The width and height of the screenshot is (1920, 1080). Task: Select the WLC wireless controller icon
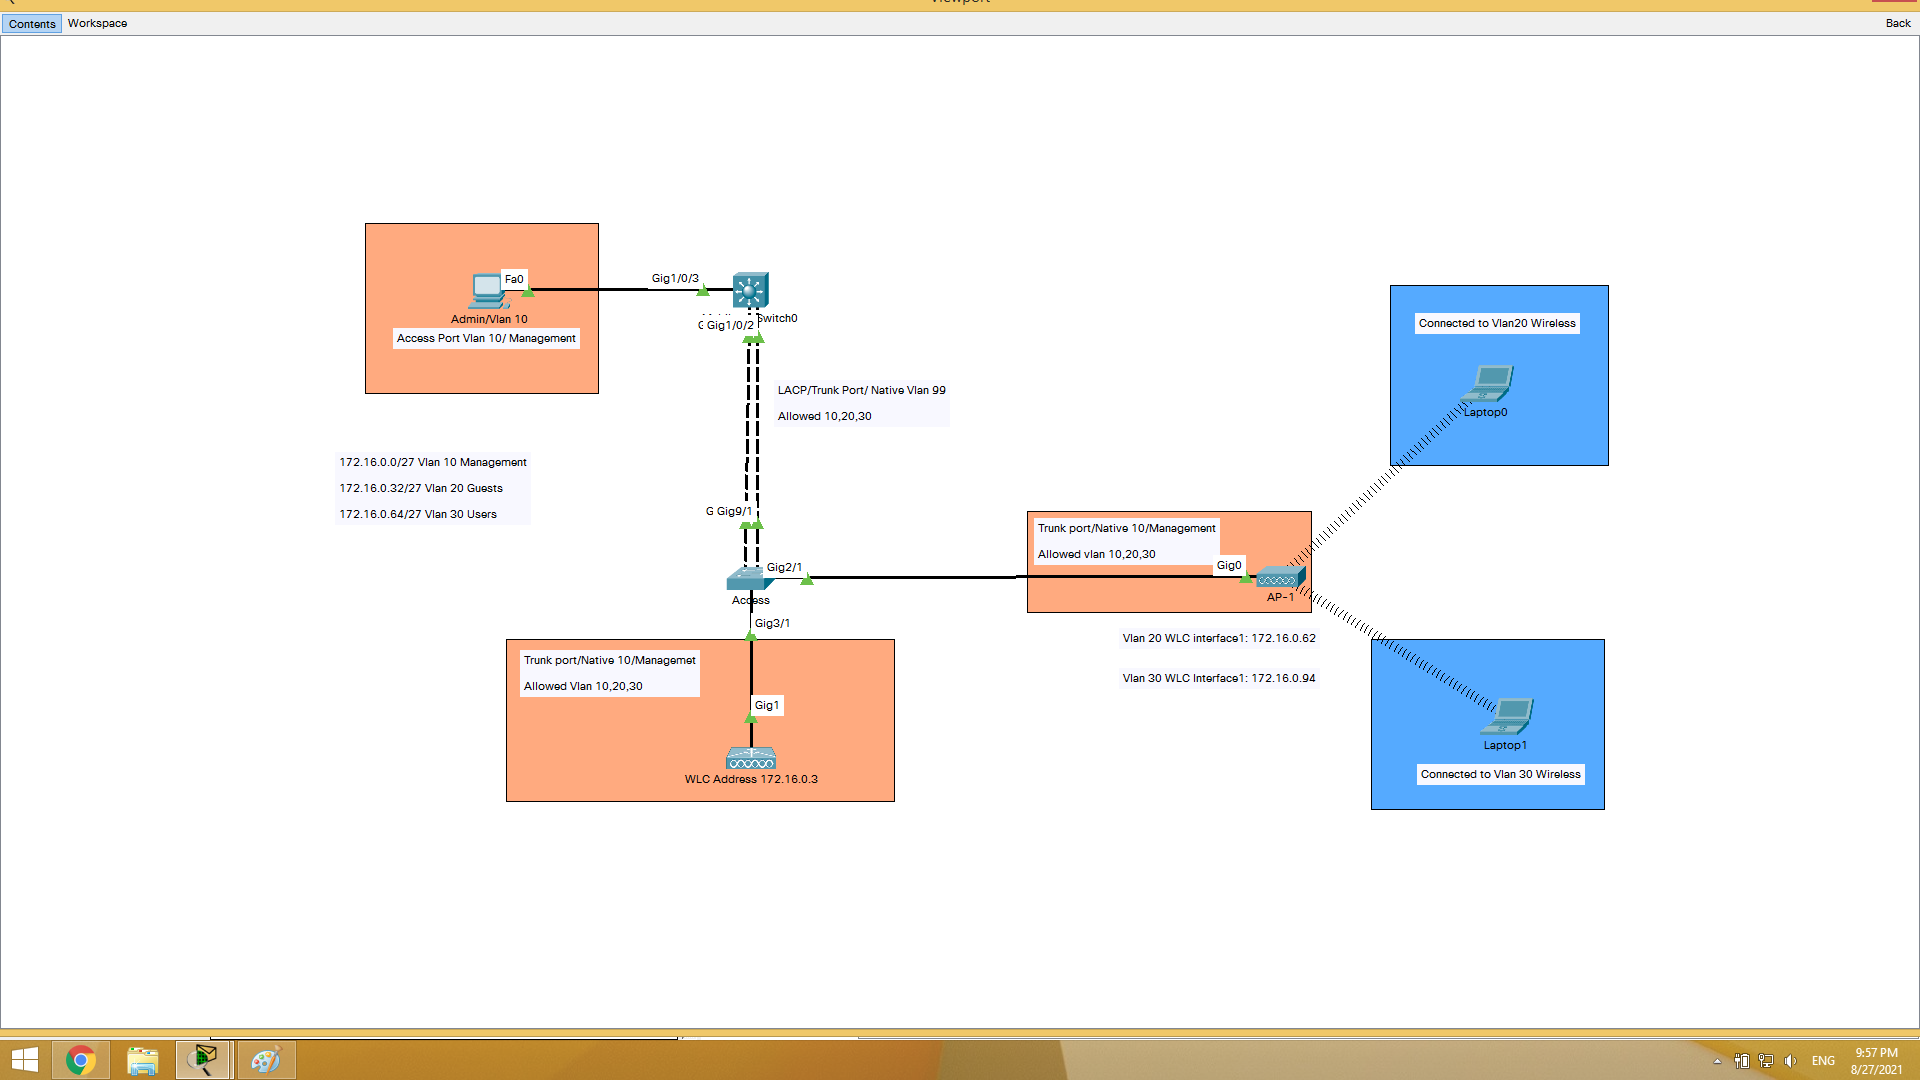751,759
